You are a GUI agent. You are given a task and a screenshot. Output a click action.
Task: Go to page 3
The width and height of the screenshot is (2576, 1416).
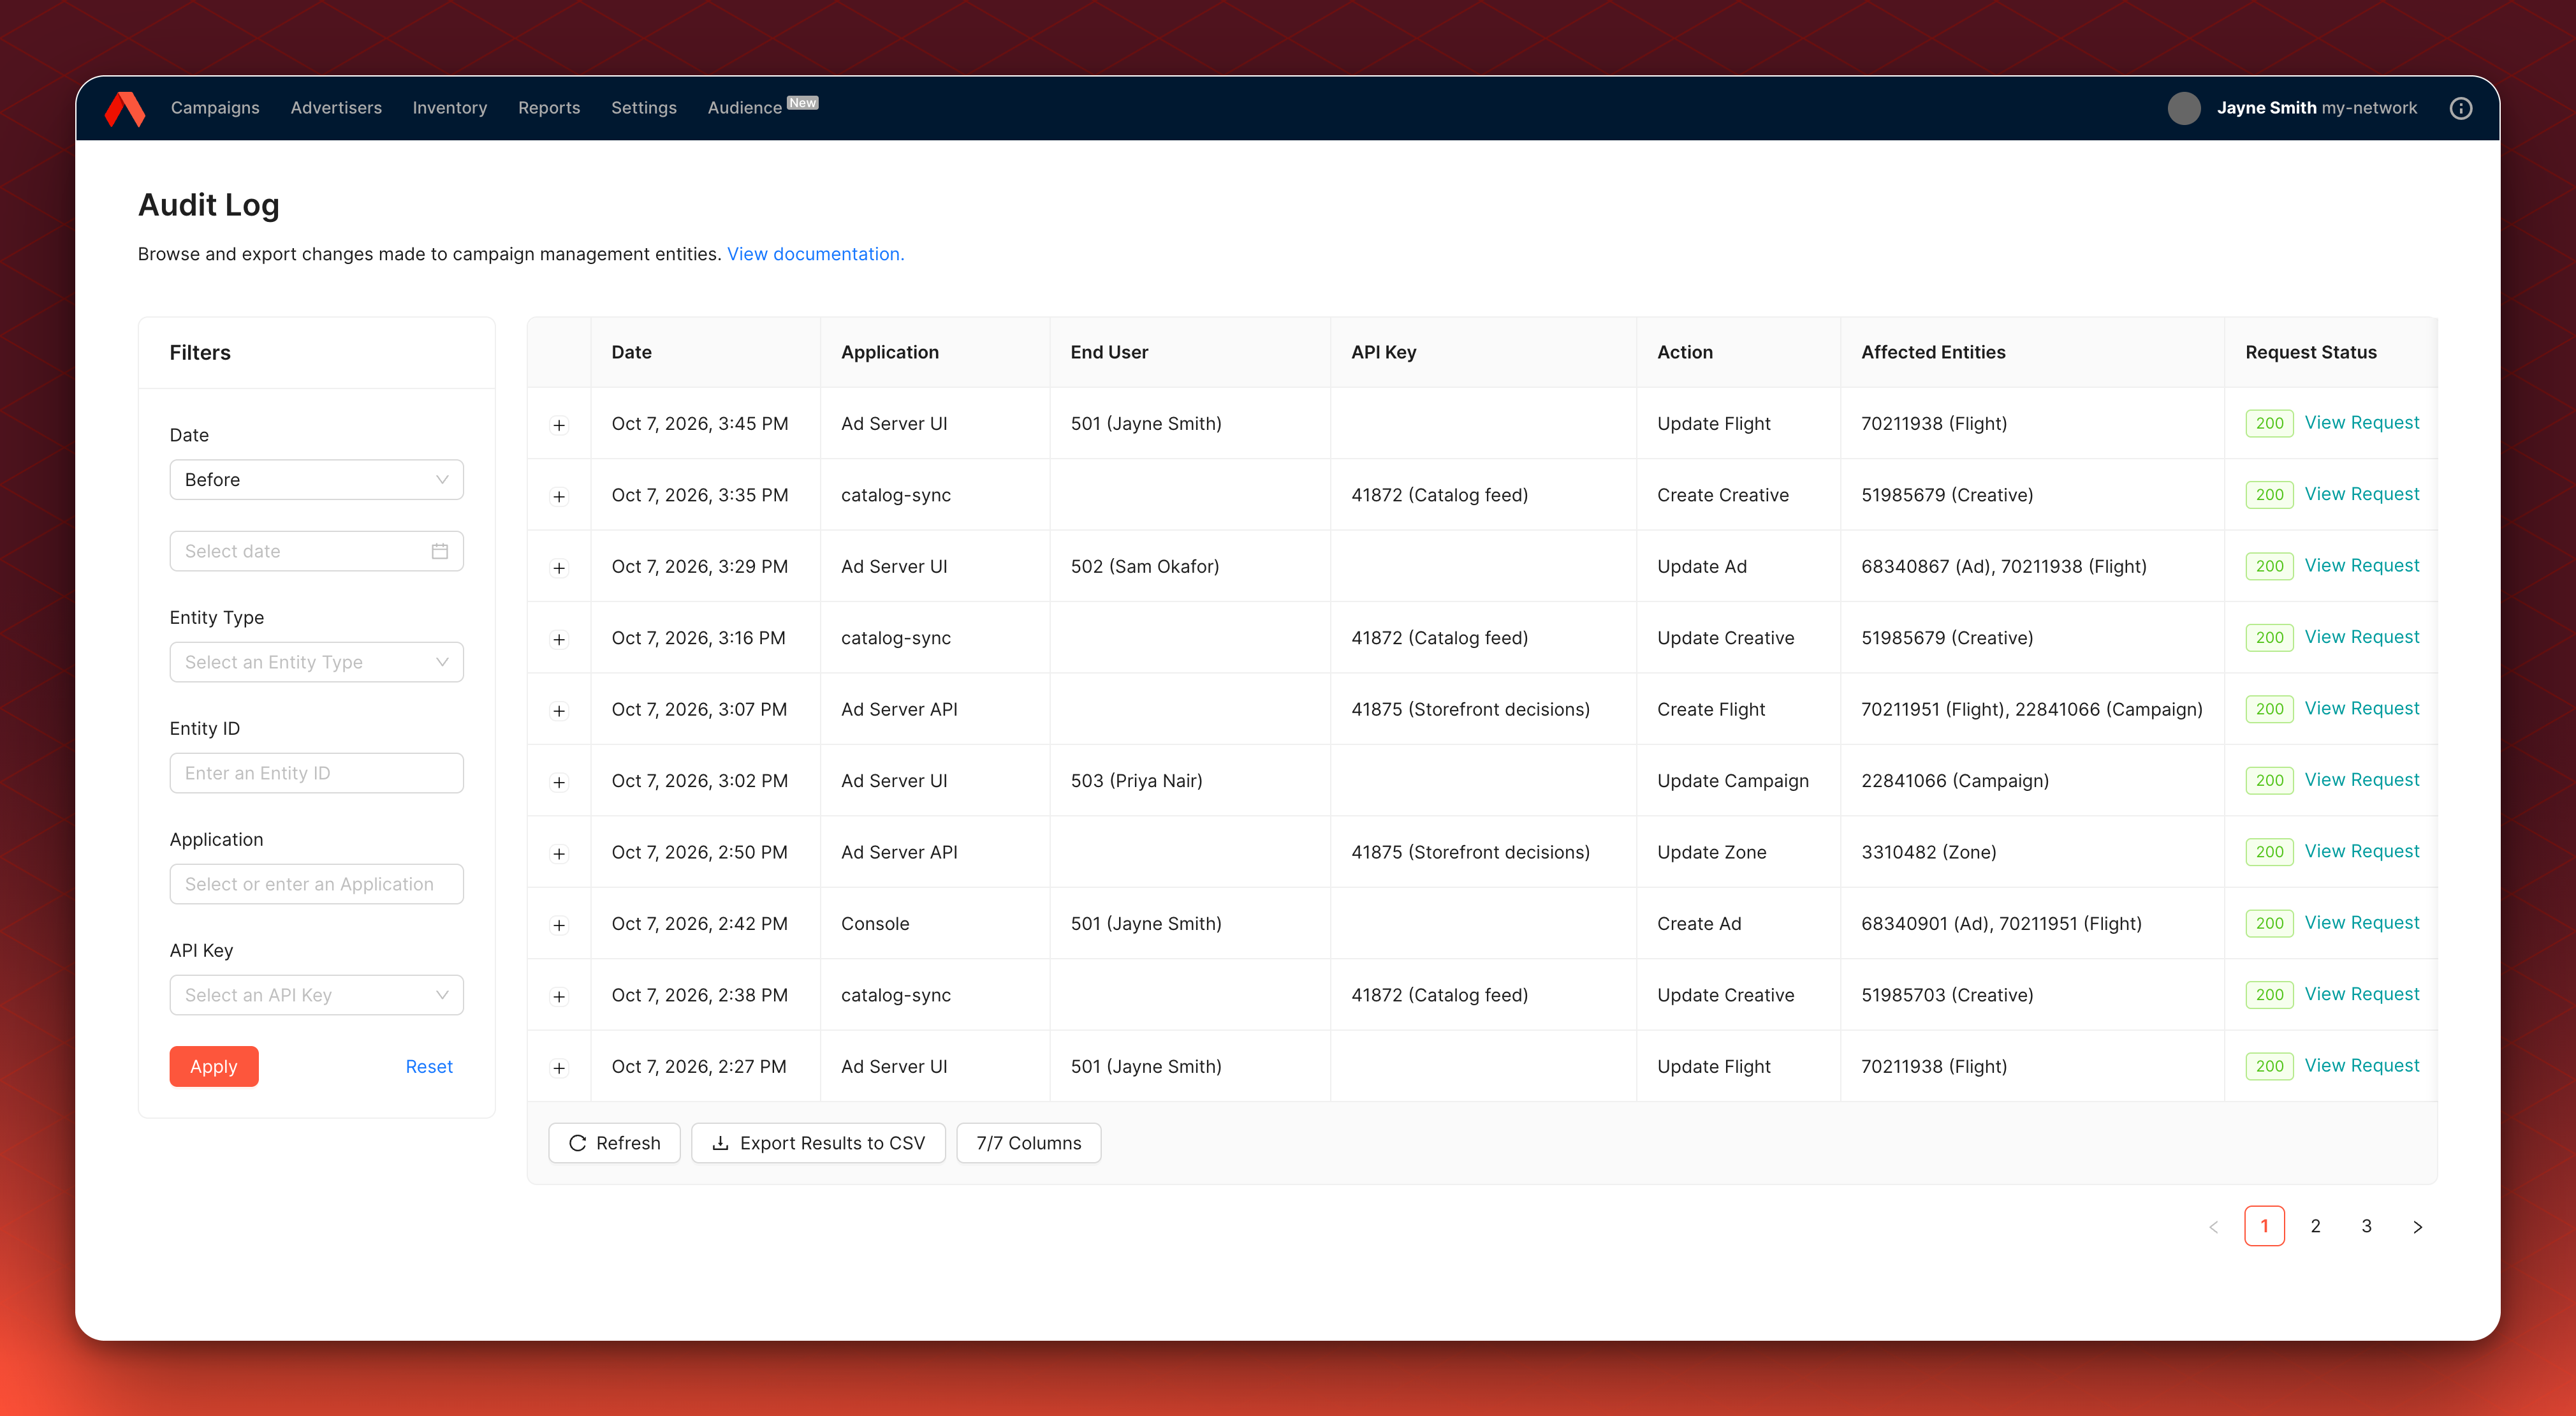(x=2367, y=1226)
